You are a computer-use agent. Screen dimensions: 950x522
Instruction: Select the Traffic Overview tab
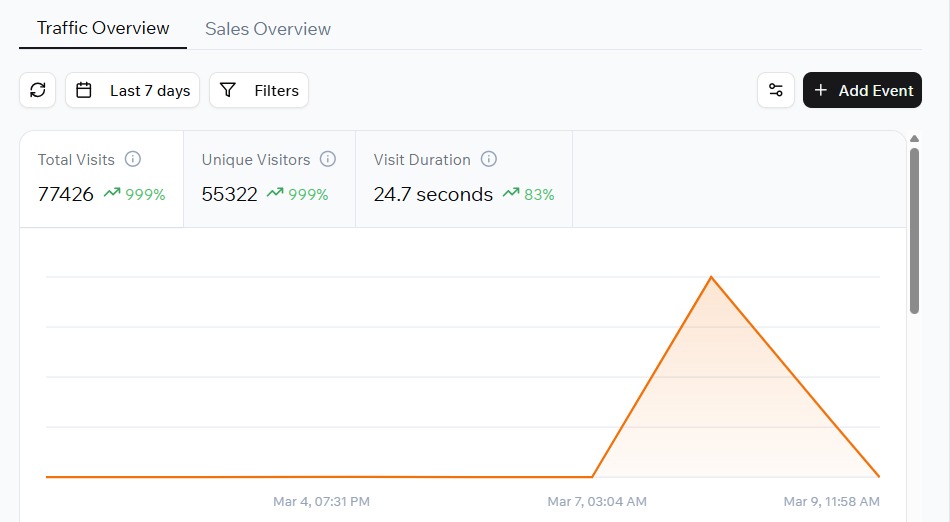coord(103,28)
